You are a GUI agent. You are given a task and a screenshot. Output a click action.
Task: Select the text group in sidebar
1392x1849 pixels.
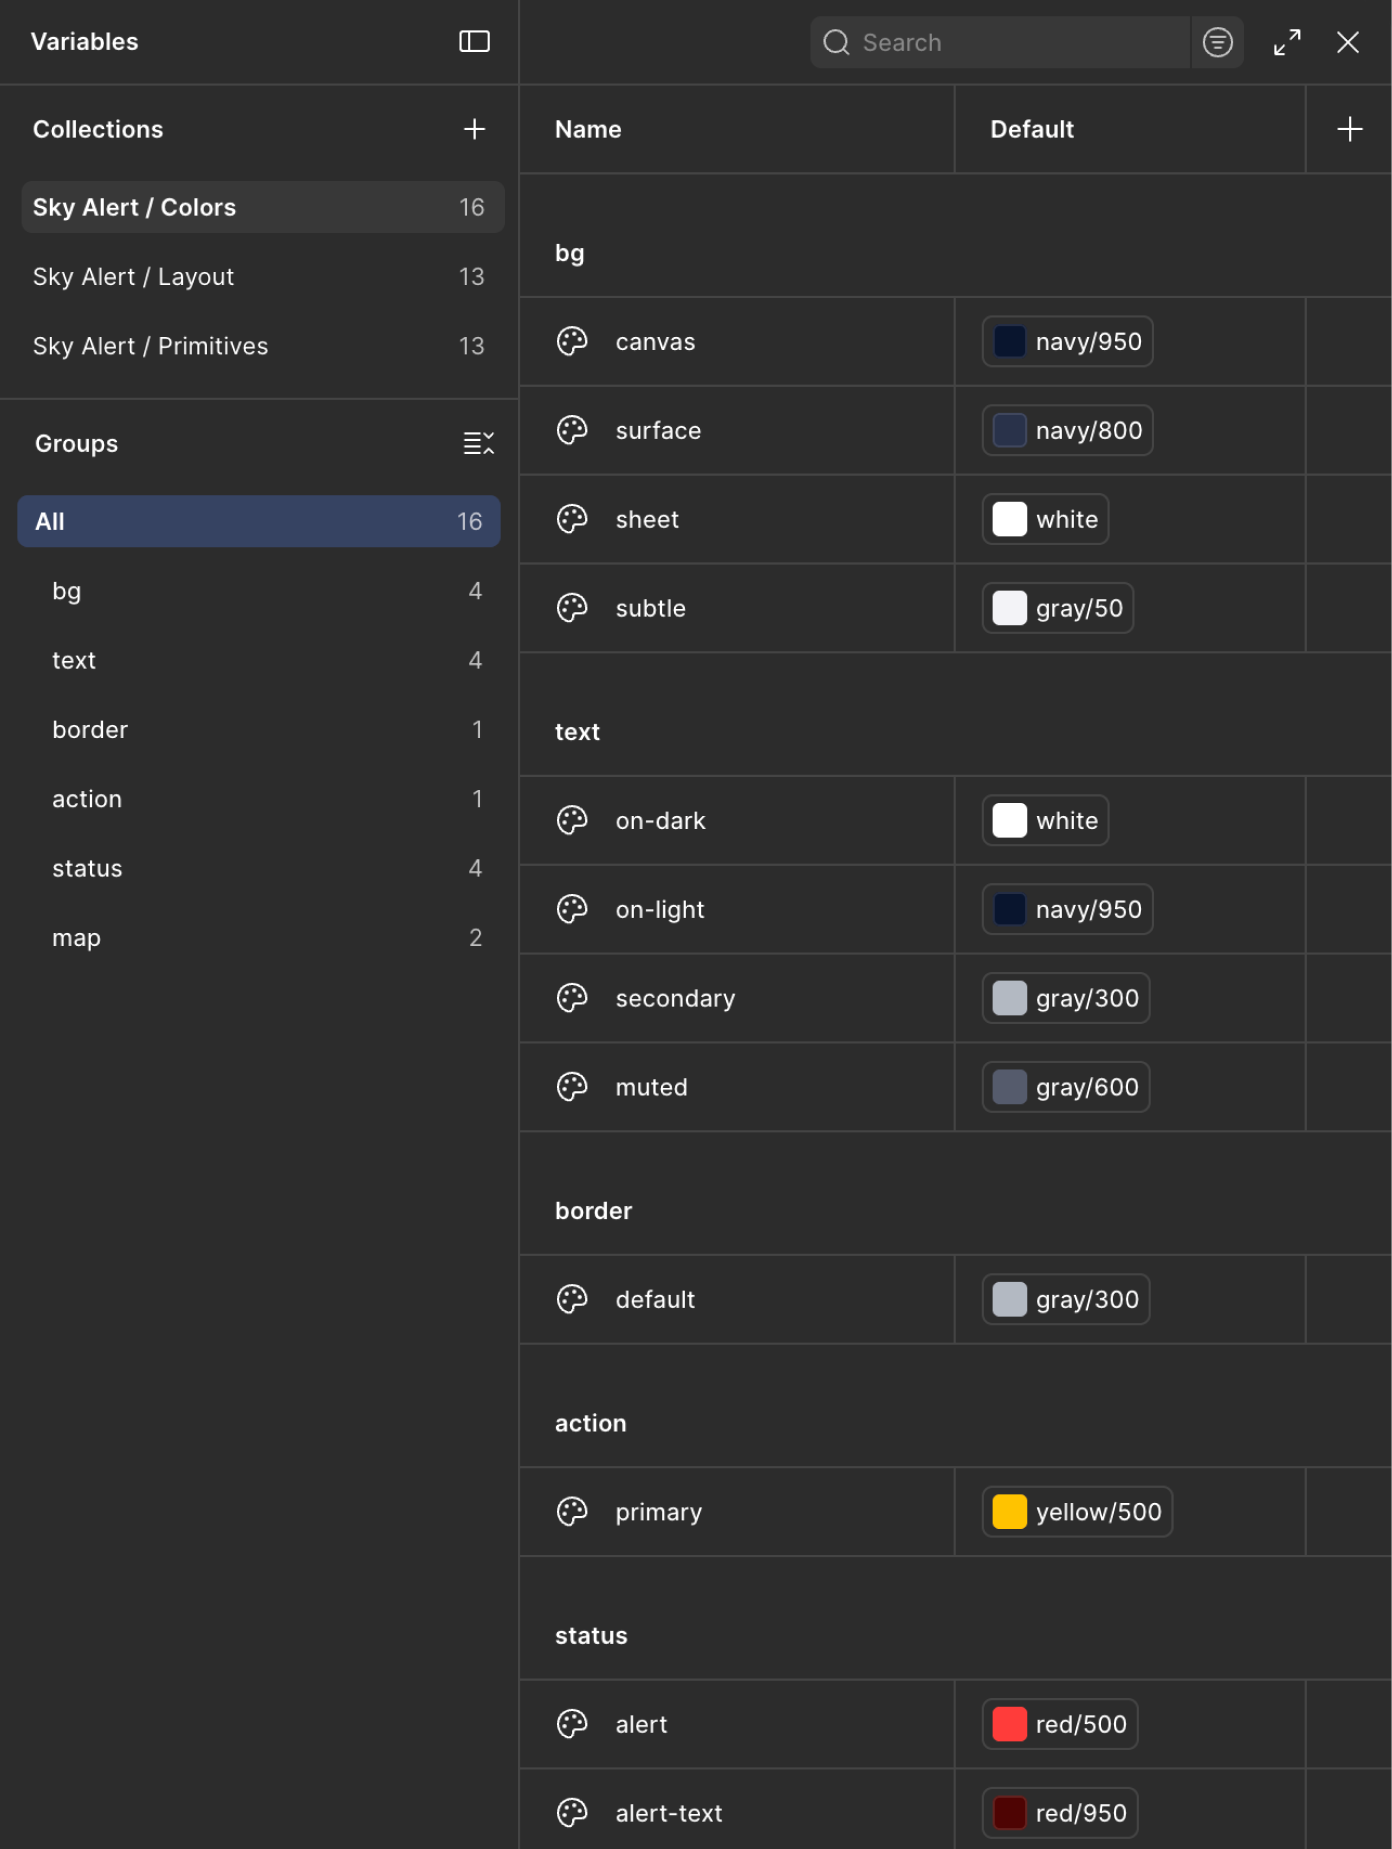tap(259, 660)
